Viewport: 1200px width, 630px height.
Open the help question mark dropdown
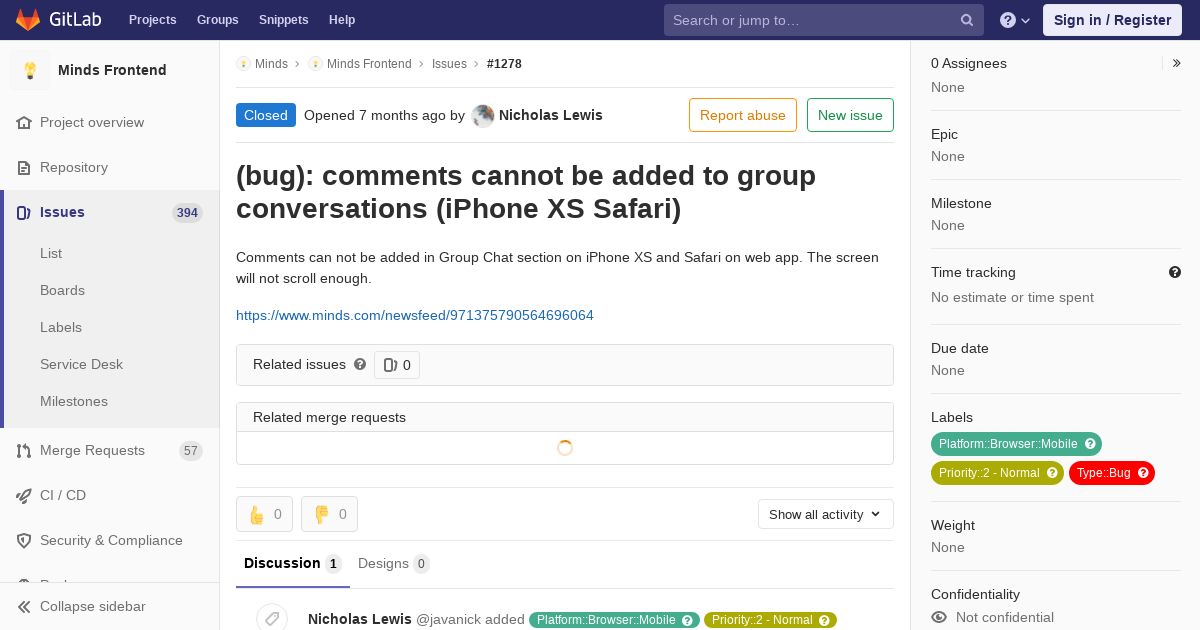1015,20
